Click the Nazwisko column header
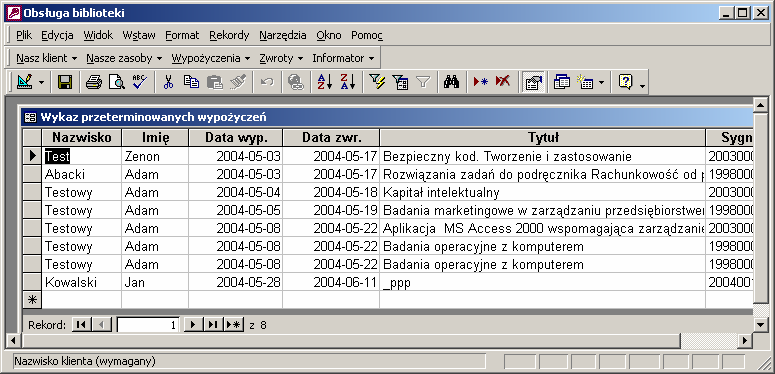 click(82, 137)
